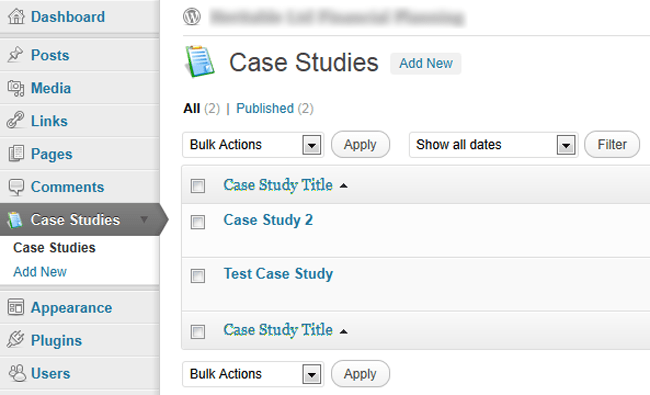Tick the checkbox for Test Case Study
Screen dimensions: 650x395
[198, 276]
